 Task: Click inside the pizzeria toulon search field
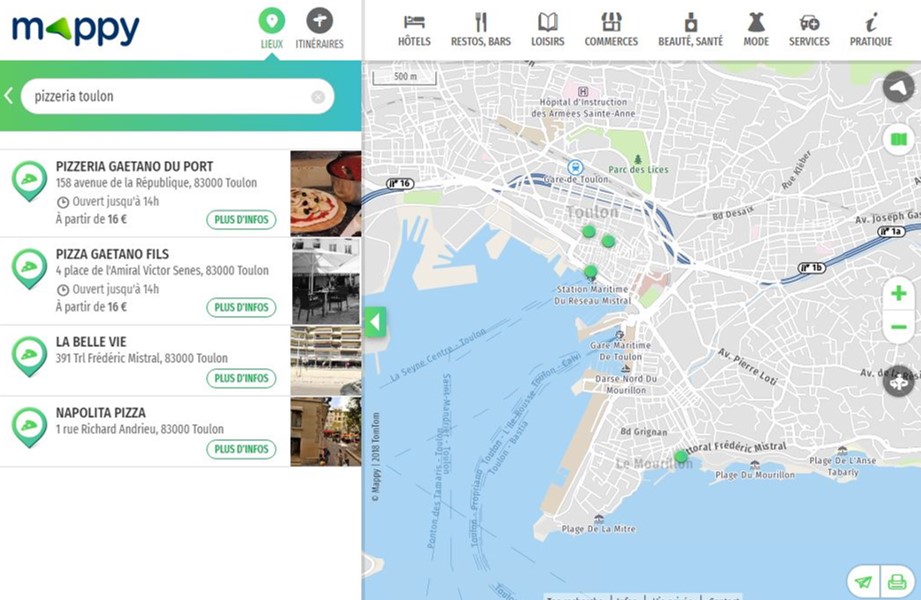coord(177,96)
